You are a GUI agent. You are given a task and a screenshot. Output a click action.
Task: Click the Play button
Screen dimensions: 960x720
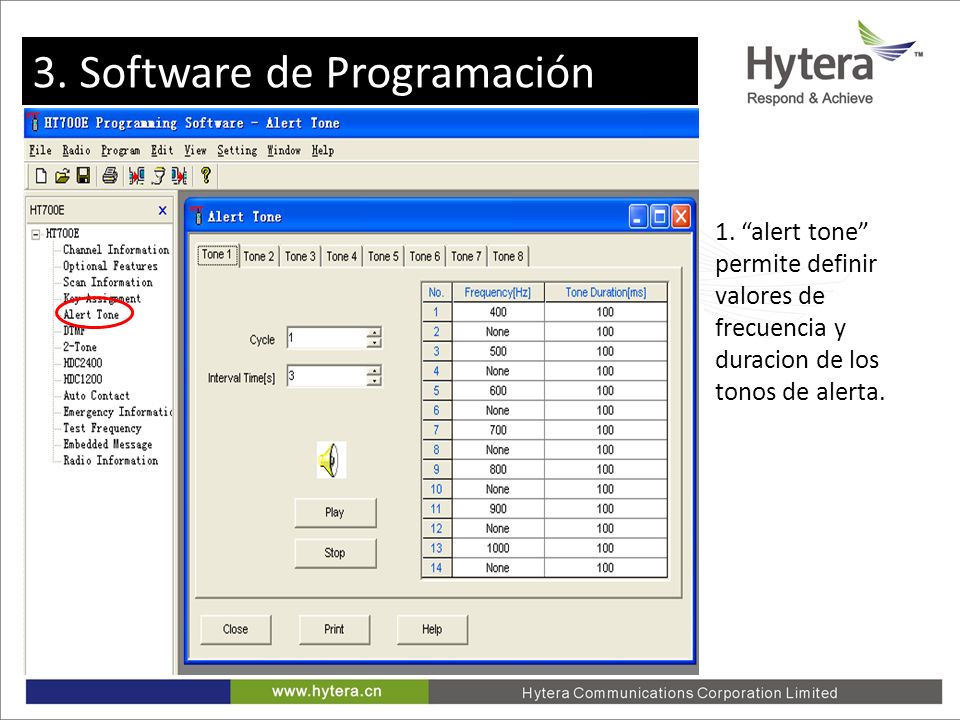point(335,512)
